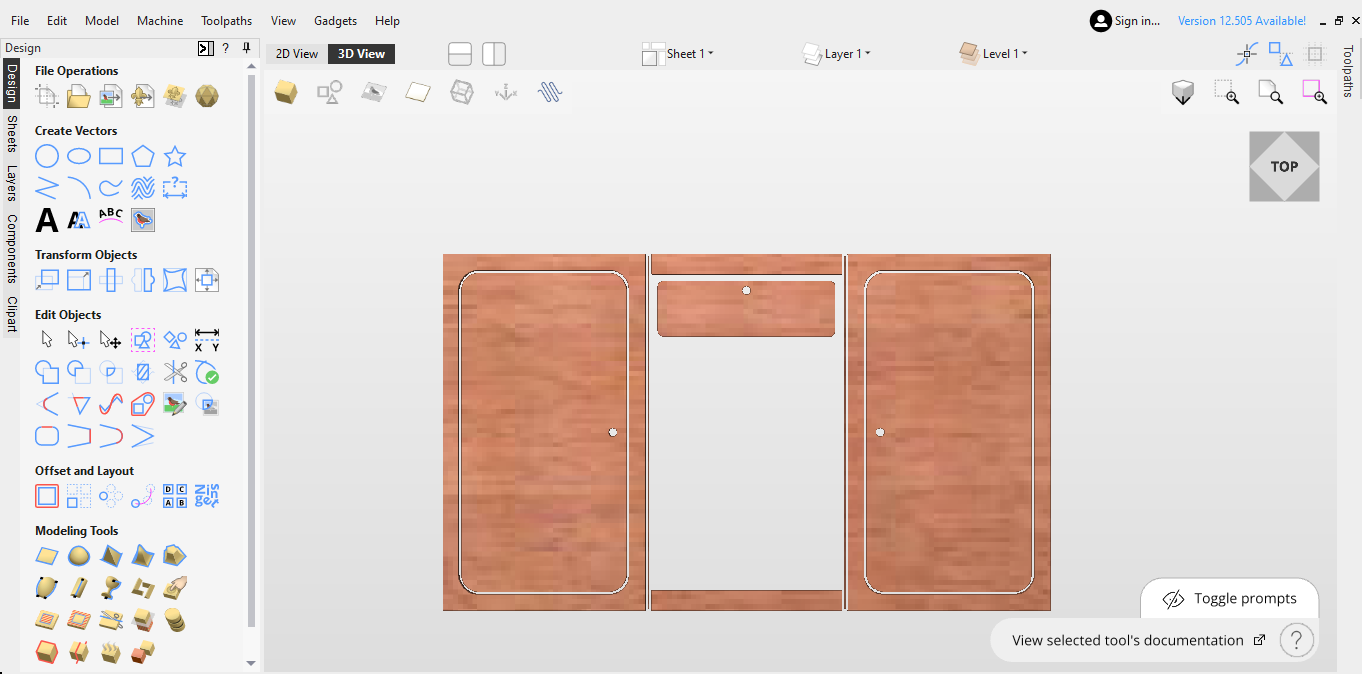Pin the Design panel with pushpin
This screenshot has height=674, width=1362.
pos(246,48)
